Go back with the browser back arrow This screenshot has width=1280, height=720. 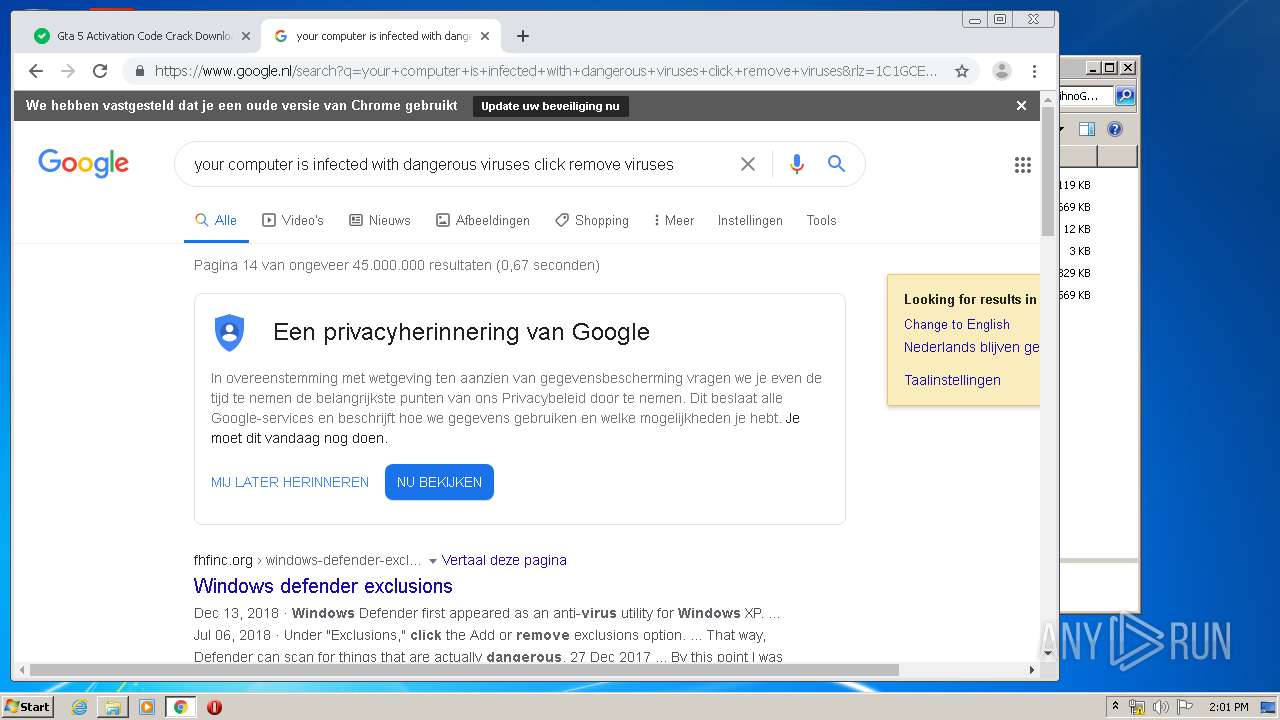click(36, 71)
